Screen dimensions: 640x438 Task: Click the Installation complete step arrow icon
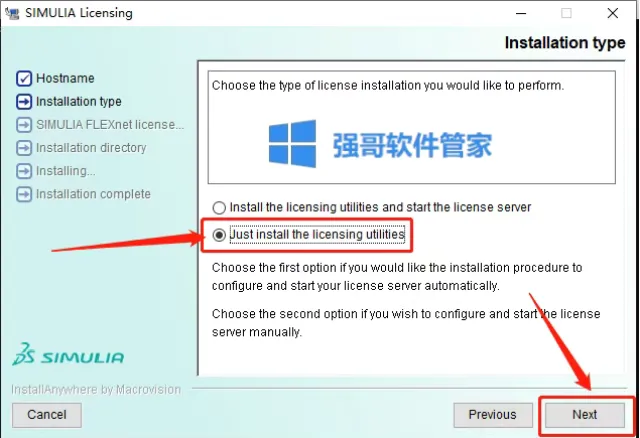[24, 194]
